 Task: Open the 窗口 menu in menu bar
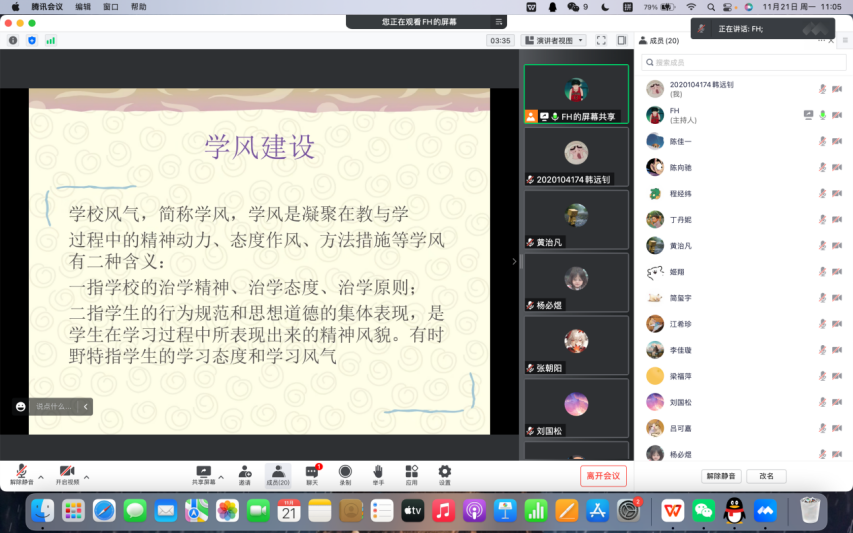[110, 6]
